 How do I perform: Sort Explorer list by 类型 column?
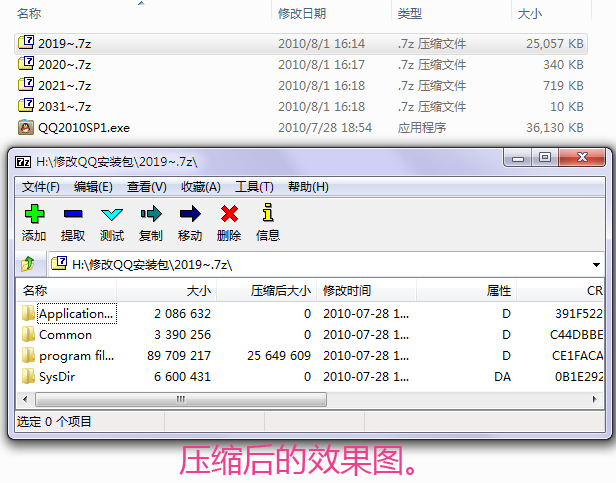click(x=451, y=14)
